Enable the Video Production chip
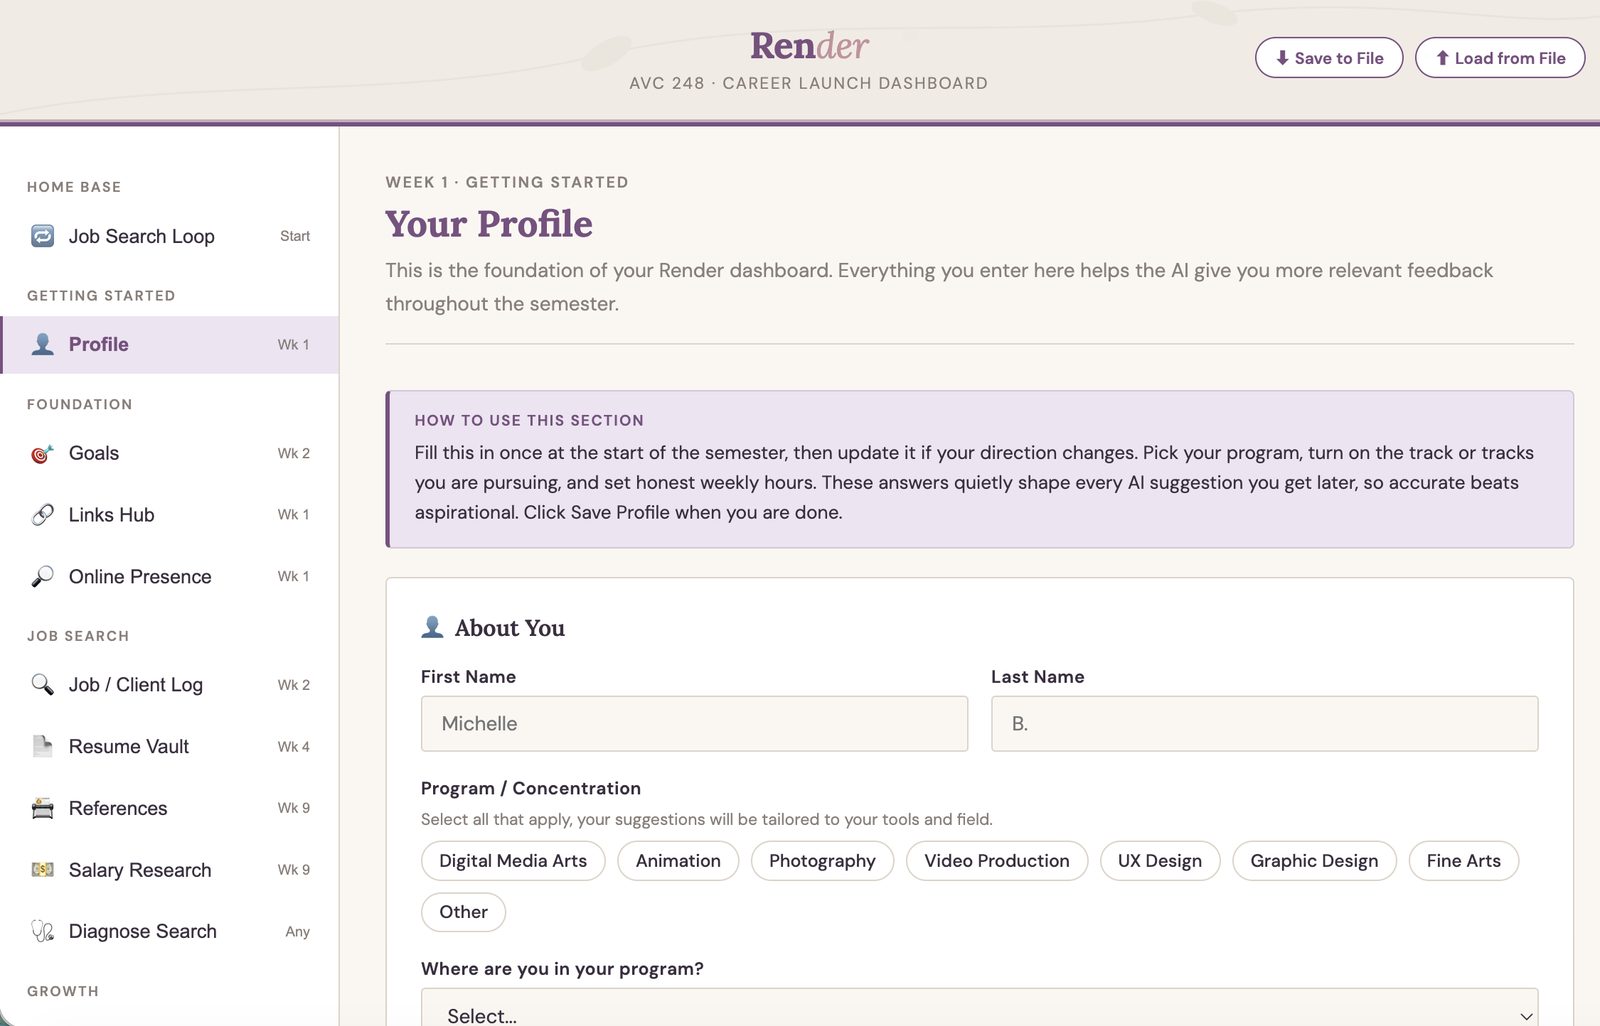The image size is (1600, 1026). click(x=997, y=861)
